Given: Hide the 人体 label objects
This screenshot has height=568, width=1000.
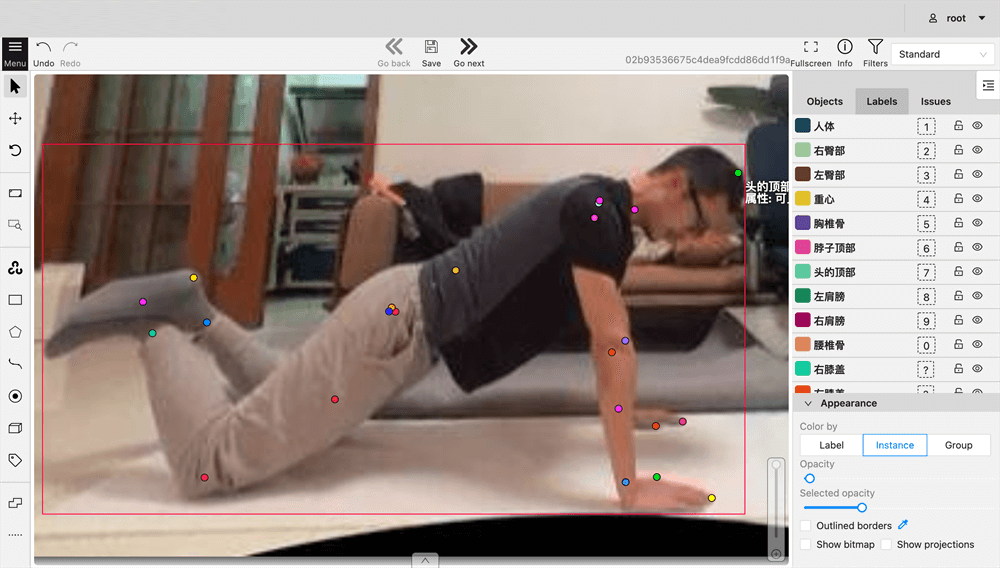Looking at the screenshot, I should (x=977, y=126).
